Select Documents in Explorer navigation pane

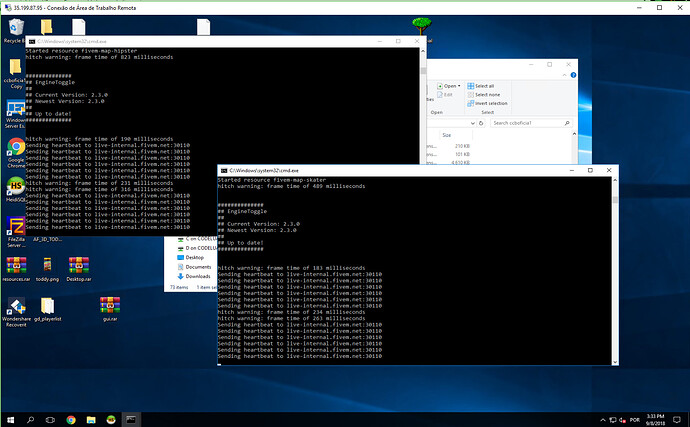[197, 267]
